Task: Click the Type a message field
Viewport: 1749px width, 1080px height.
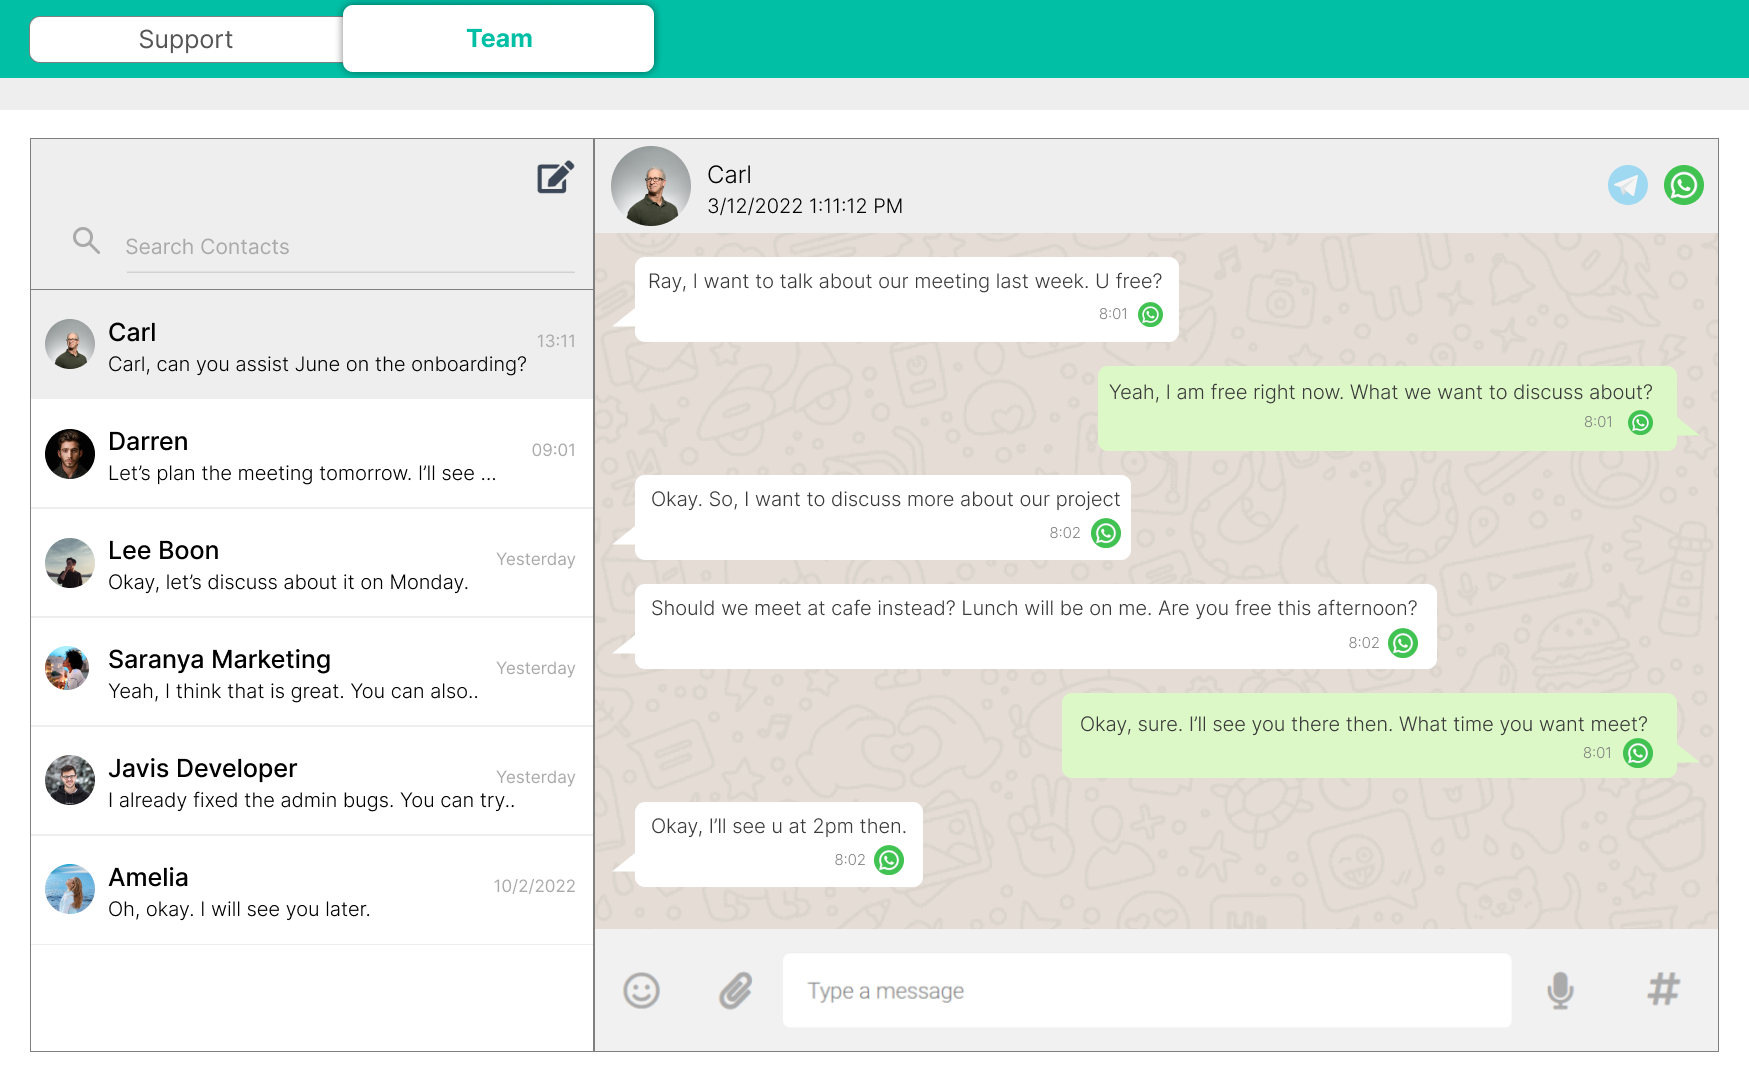Action: (1146, 990)
